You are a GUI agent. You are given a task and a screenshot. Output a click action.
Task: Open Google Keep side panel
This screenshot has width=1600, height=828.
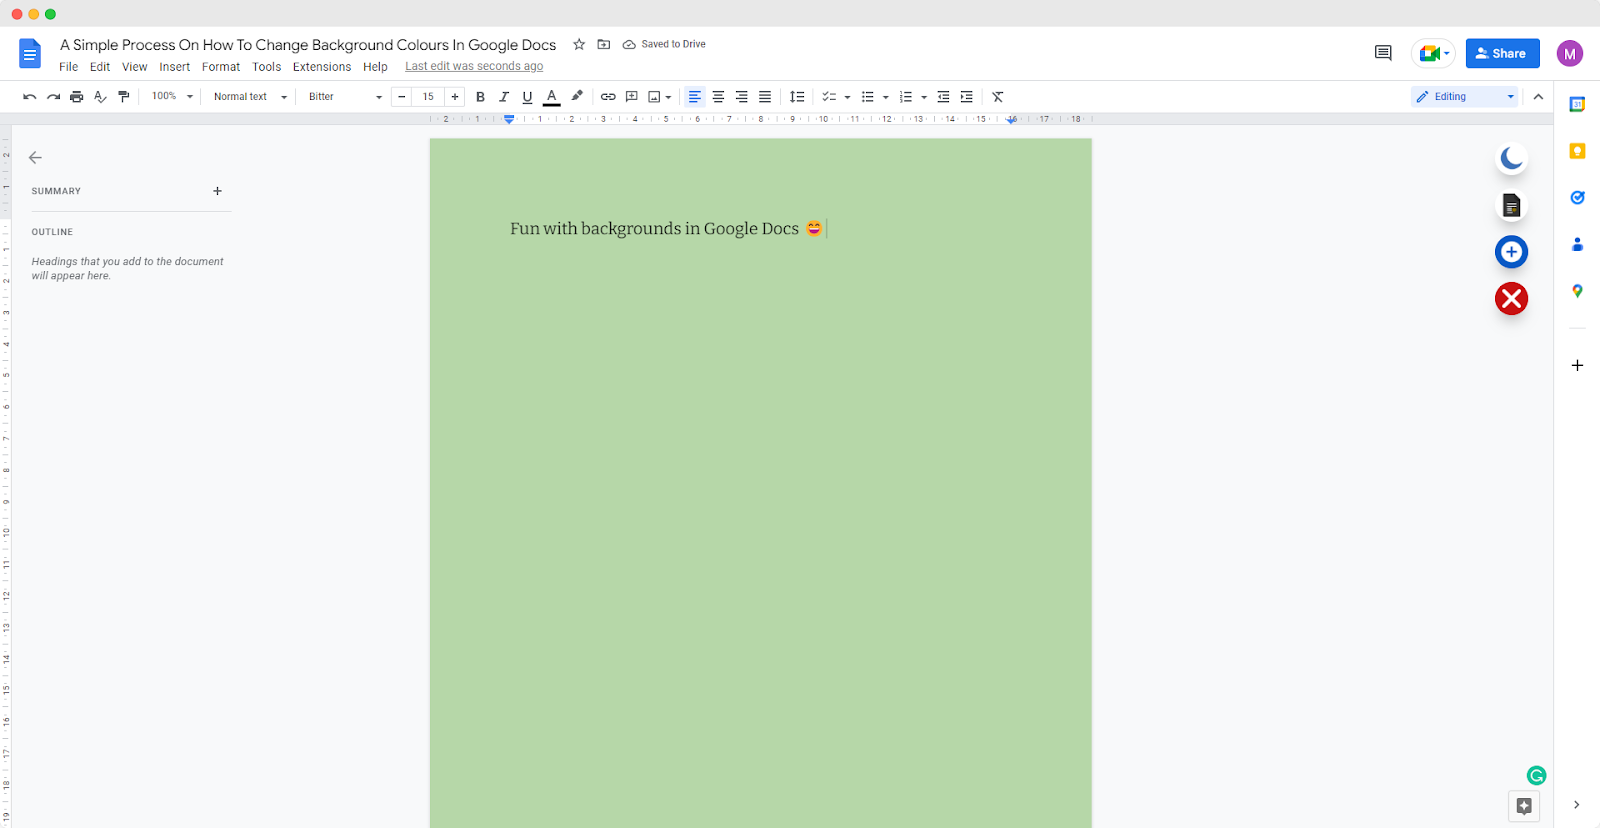tap(1577, 151)
